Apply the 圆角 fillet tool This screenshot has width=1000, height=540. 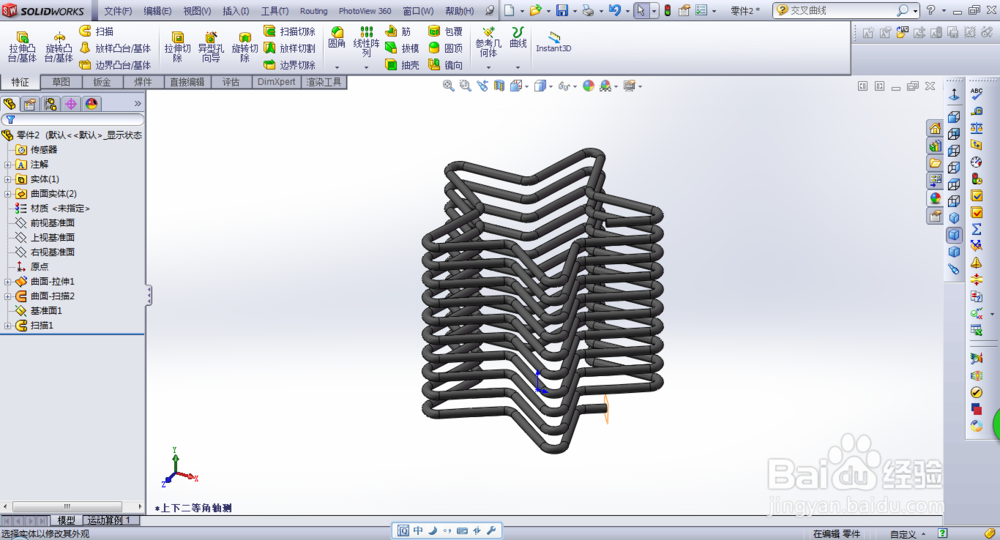coord(337,38)
